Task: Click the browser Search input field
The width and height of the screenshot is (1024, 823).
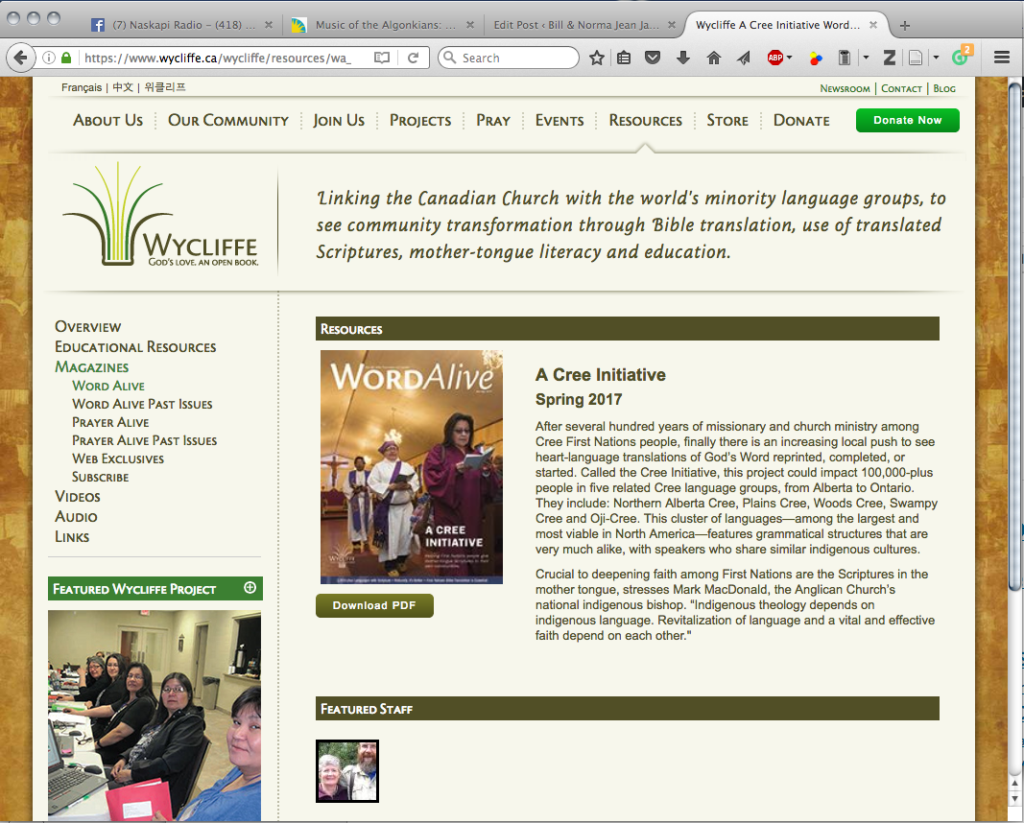Action: (509, 57)
